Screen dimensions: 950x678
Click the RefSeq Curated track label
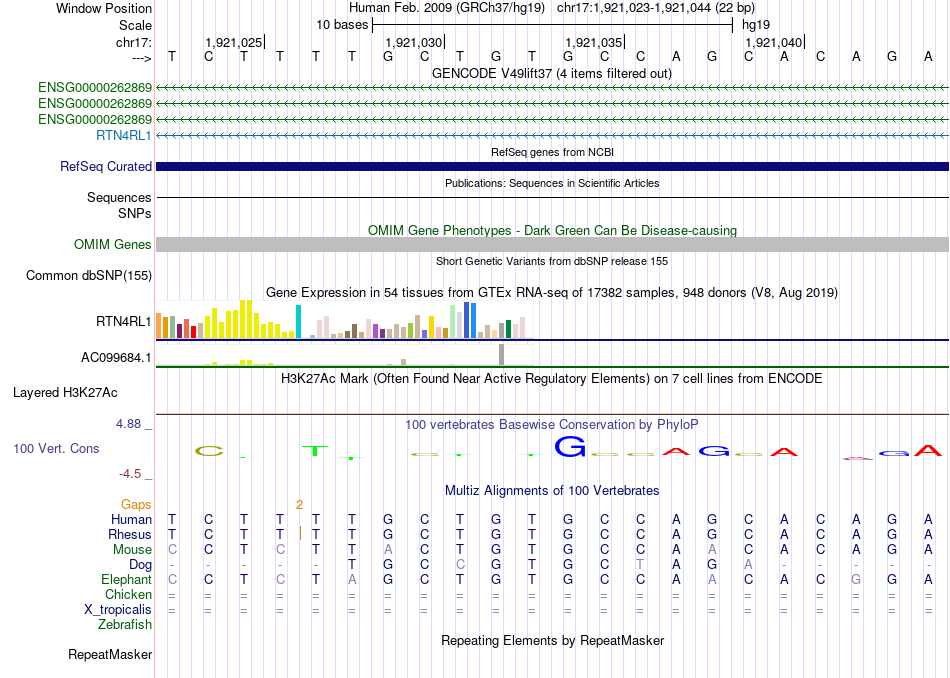click(105, 167)
